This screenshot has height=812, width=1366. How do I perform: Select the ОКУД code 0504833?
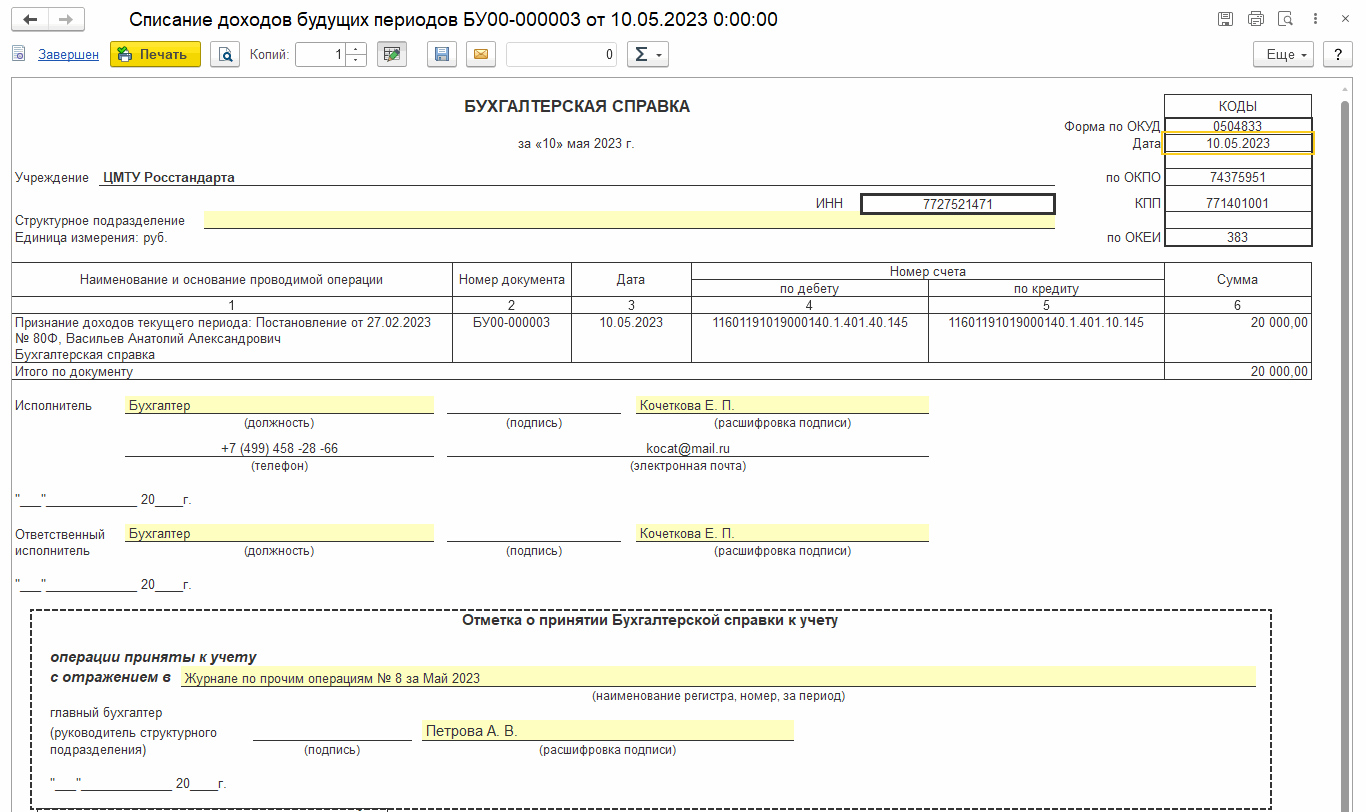coord(1238,126)
